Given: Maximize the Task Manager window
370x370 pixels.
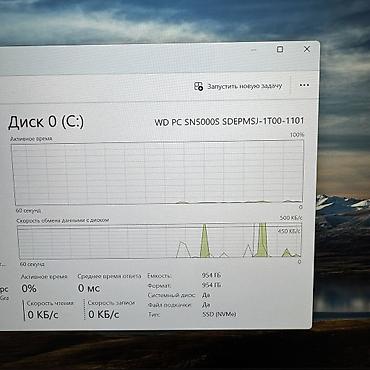Looking at the screenshot, I should pos(280,49).
